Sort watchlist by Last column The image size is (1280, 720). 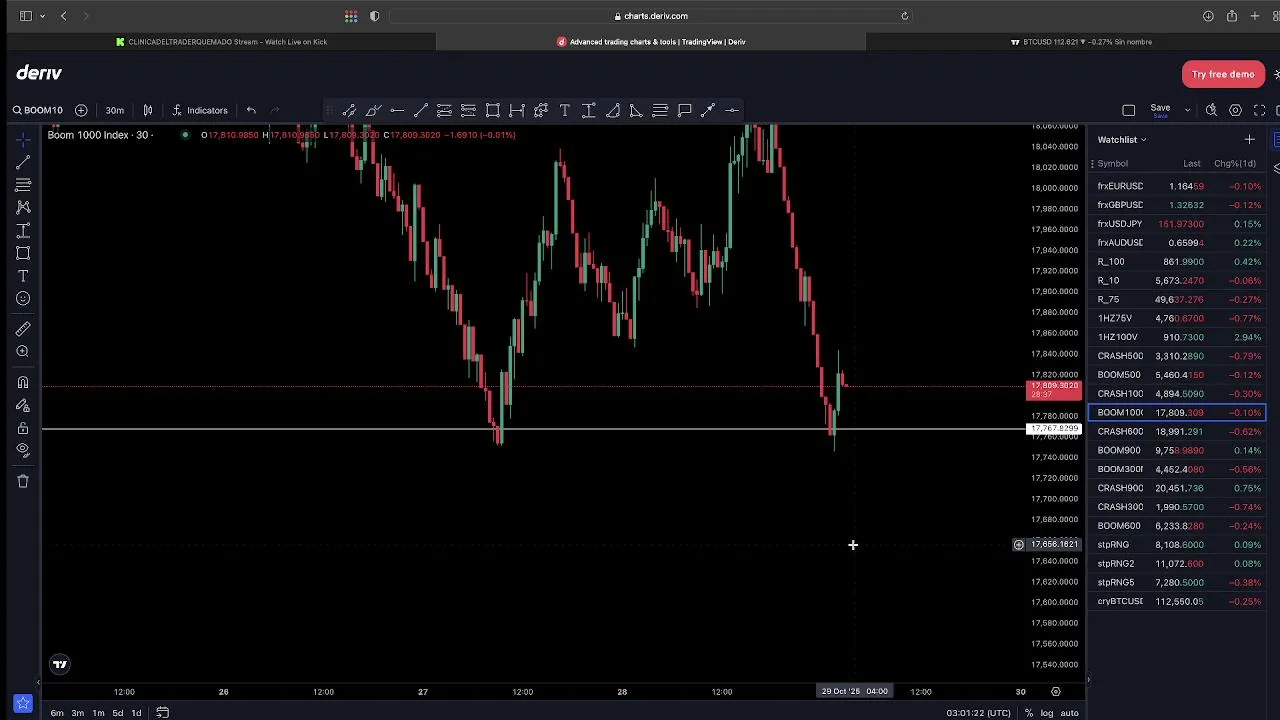point(1192,163)
